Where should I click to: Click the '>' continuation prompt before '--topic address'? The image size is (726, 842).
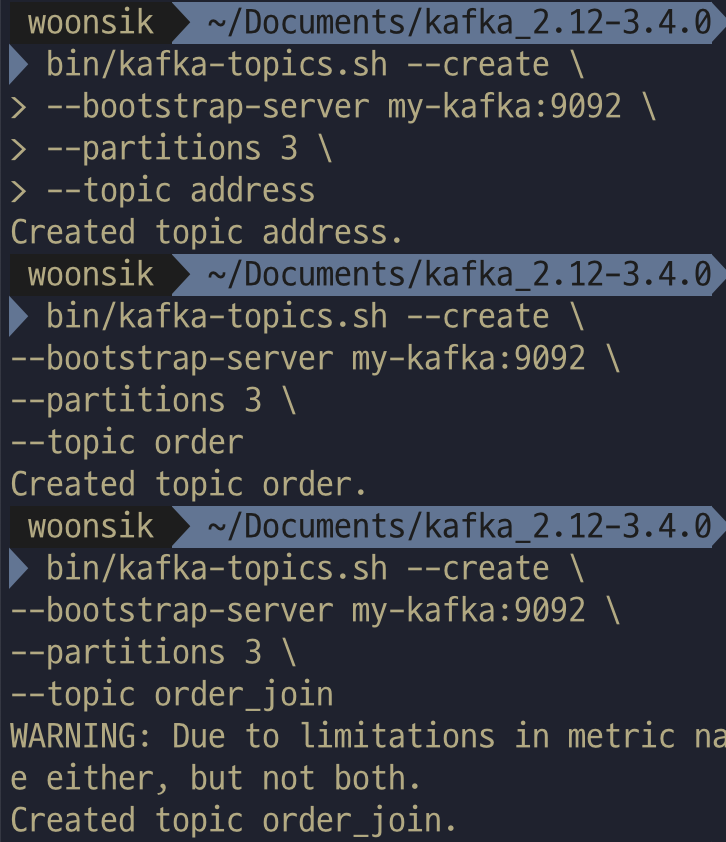(x=19, y=192)
